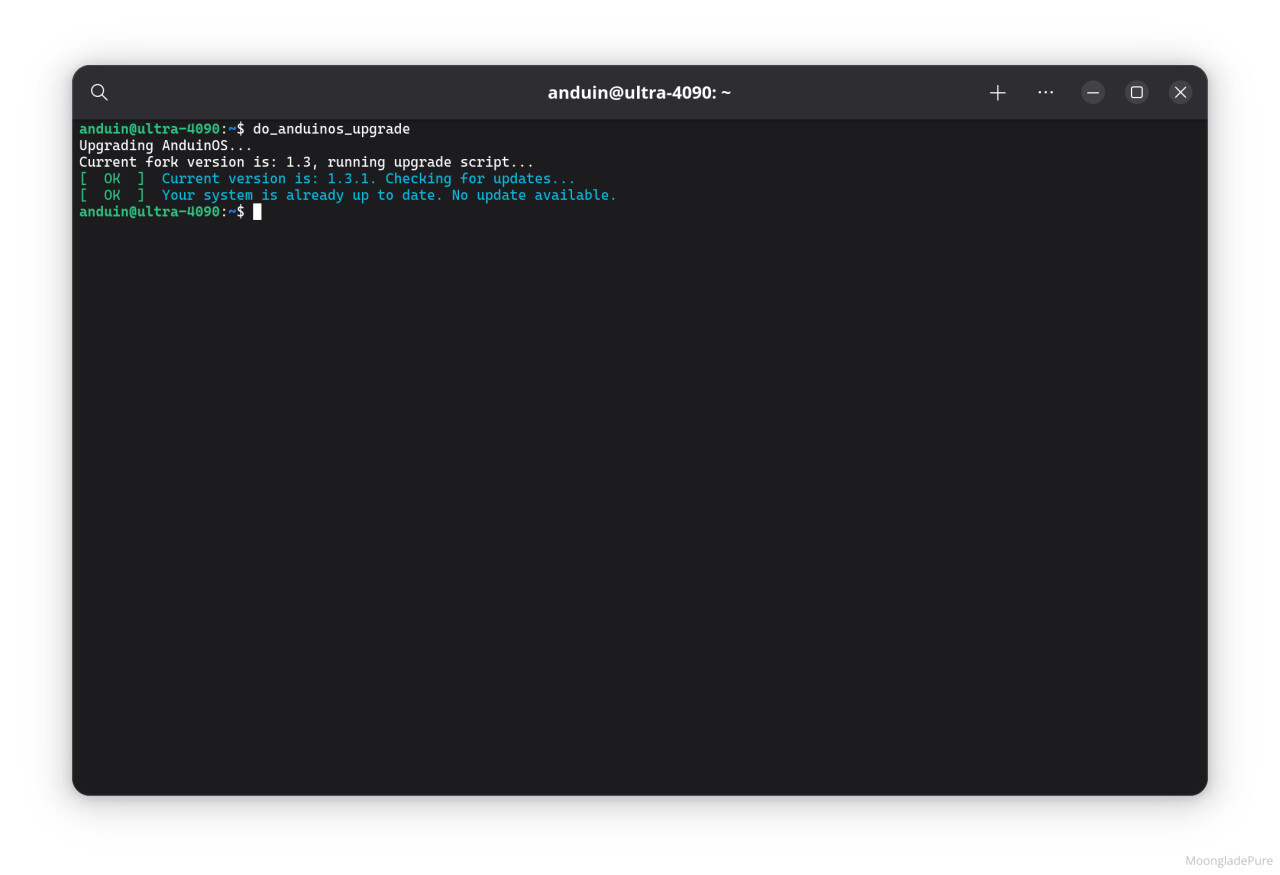Click 'Your system is already up to date' line
The image size is (1280, 875).
389,195
